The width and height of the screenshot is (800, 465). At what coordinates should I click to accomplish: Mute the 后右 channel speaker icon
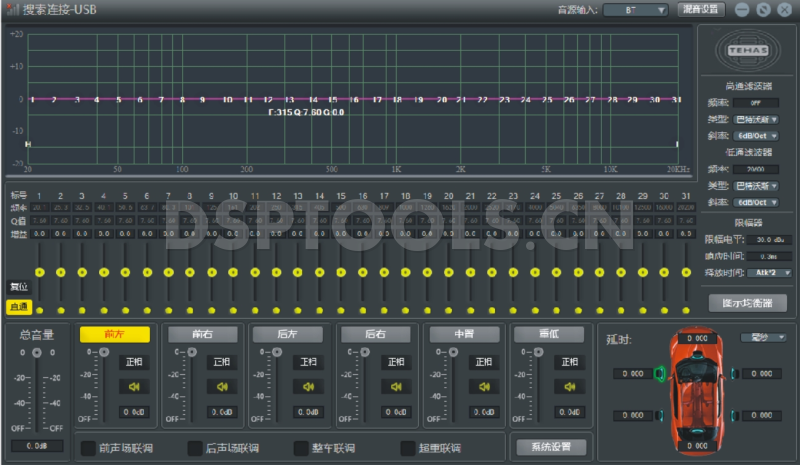pos(395,386)
